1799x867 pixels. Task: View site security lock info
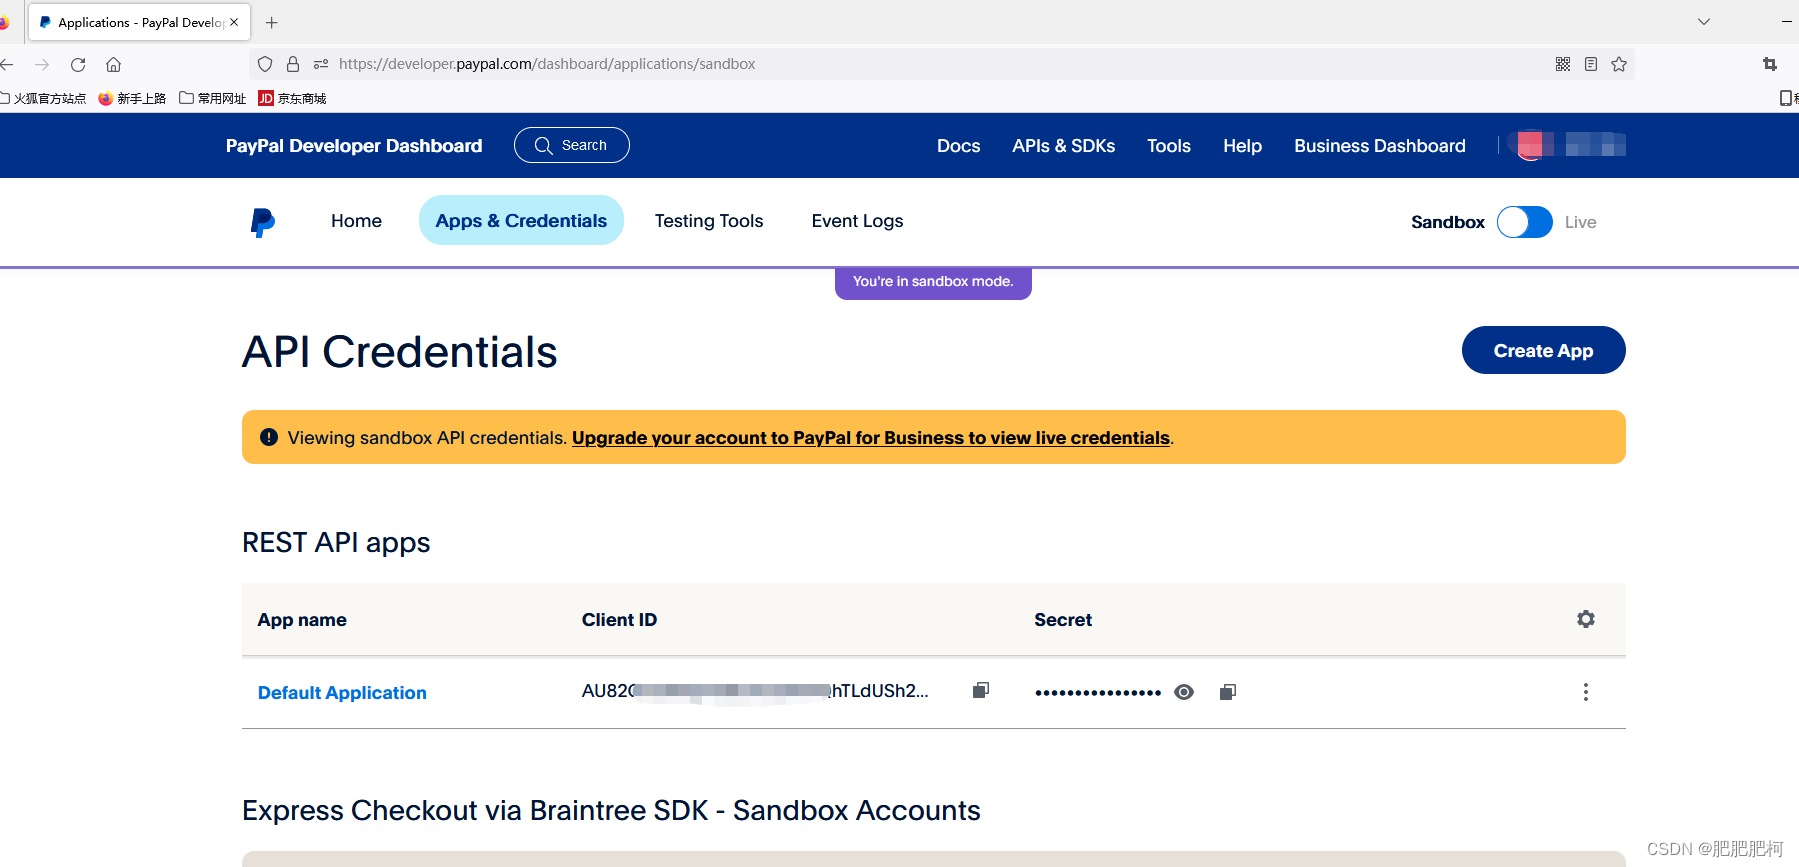pos(293,64)
